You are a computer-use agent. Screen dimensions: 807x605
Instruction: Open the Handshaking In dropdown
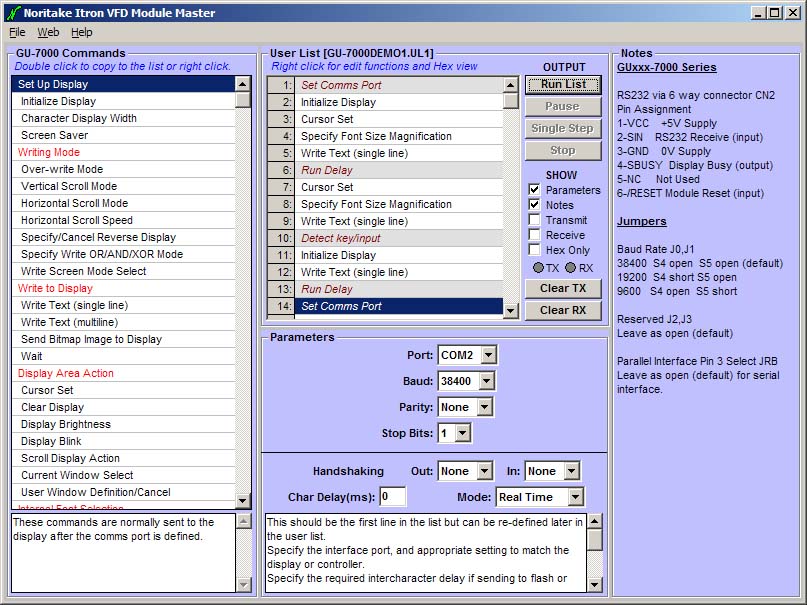click(571, 471)
